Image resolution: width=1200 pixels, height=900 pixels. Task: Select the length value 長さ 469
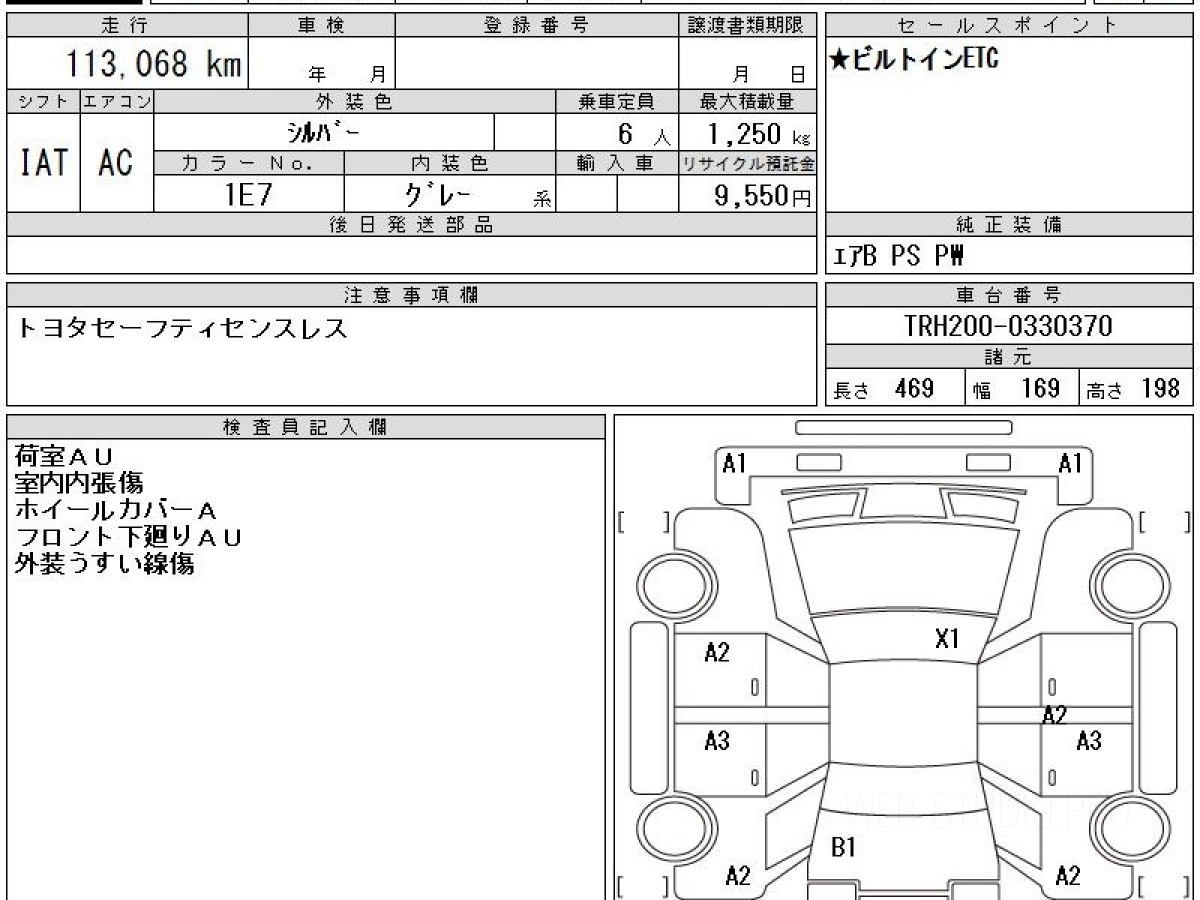(884, 389)
